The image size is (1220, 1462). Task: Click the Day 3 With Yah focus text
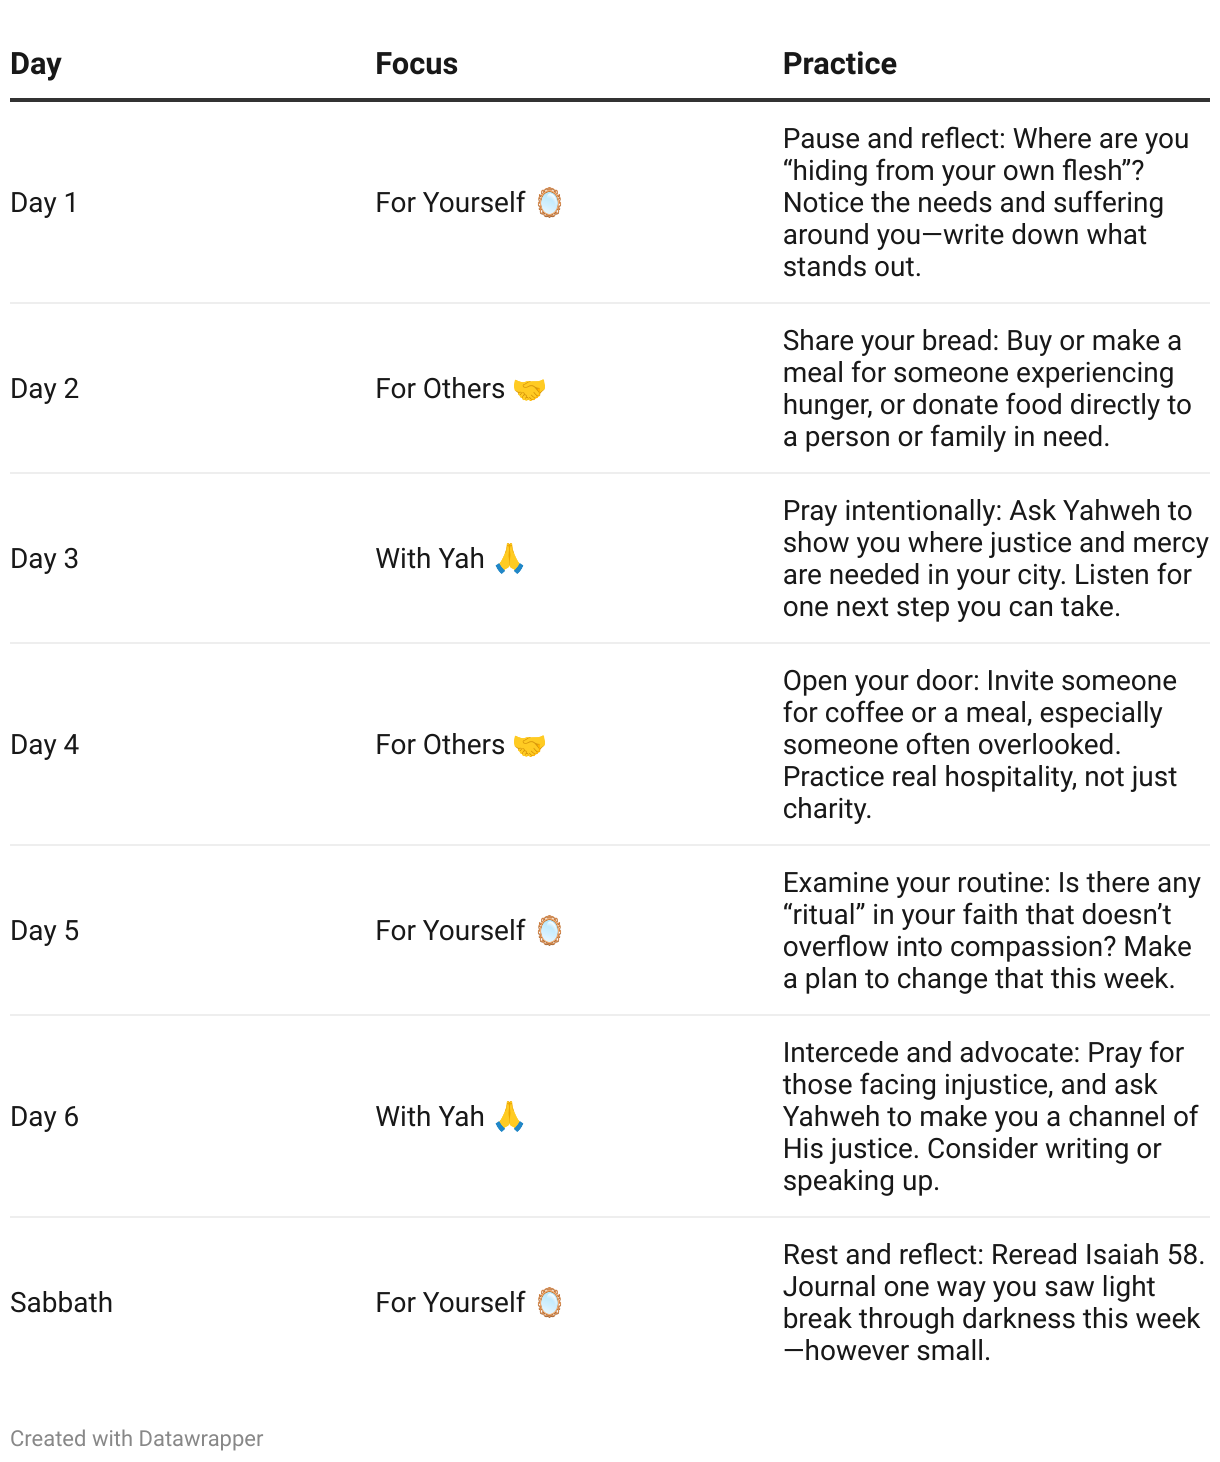coord(430,558)
